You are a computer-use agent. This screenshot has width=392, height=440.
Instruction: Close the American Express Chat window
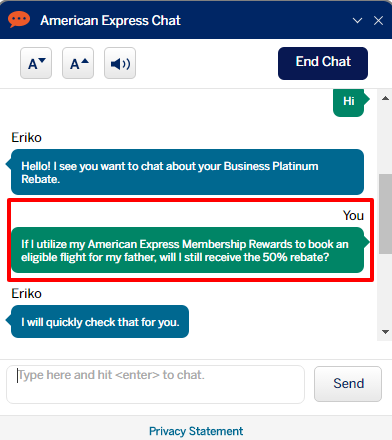[x=378, y=21]
